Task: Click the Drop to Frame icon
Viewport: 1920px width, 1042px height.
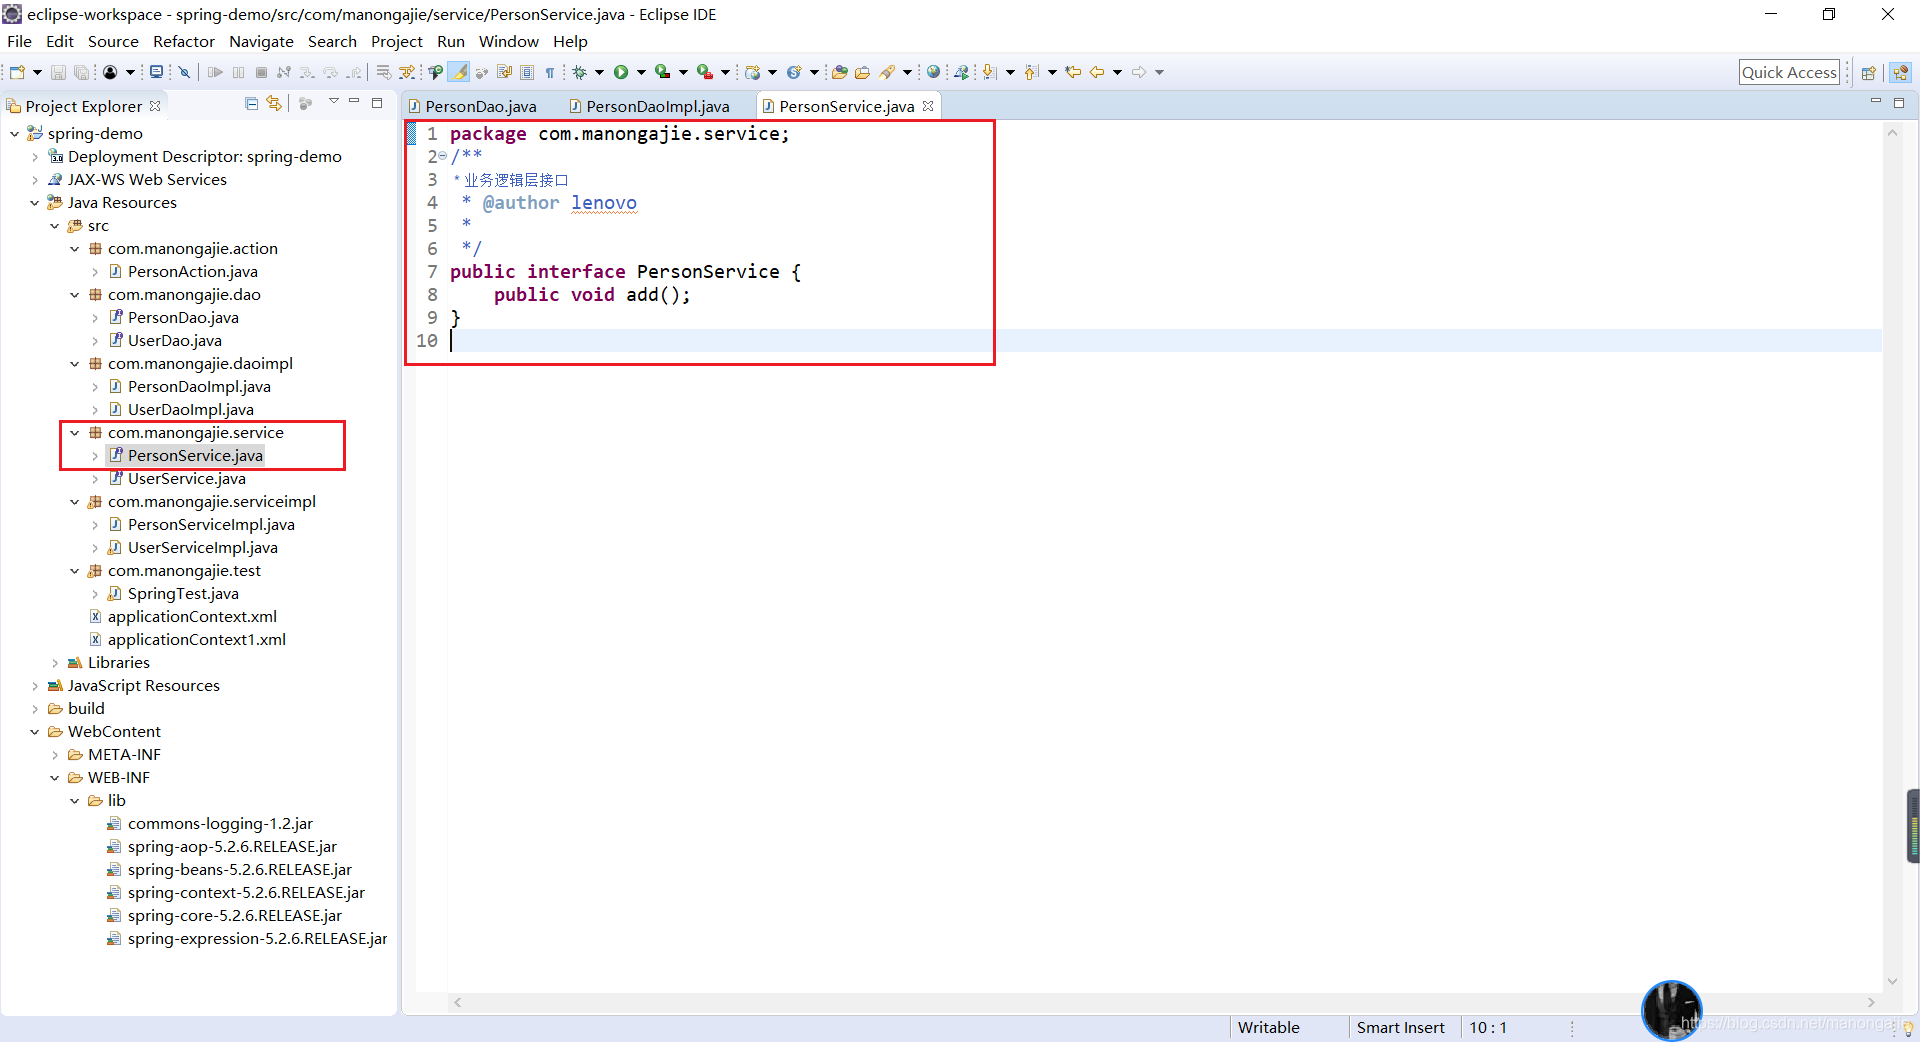Action: [383, 72]
